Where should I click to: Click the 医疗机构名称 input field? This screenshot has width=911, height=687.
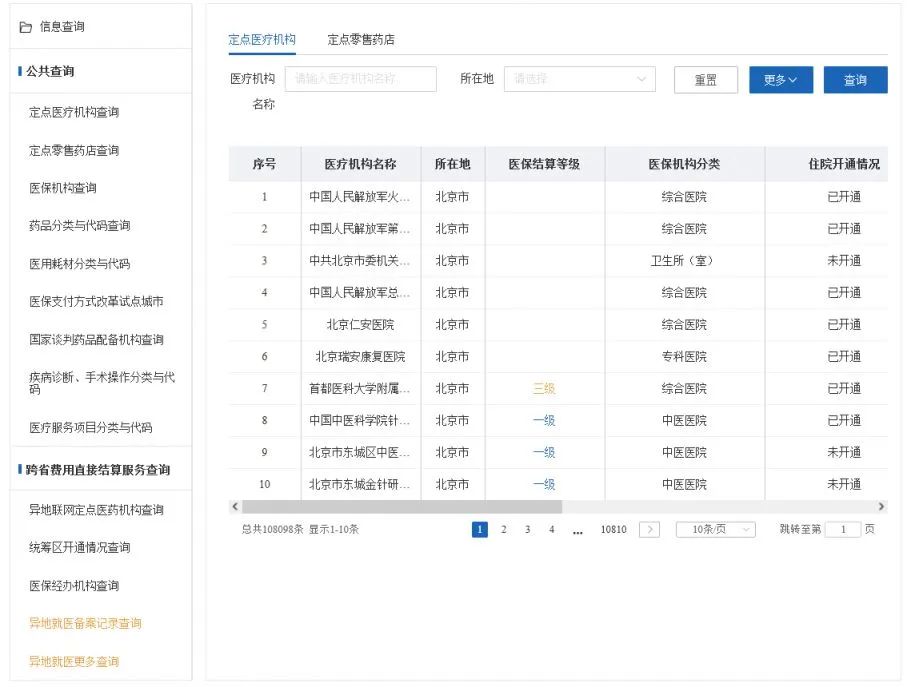click(x=361, y=79)
